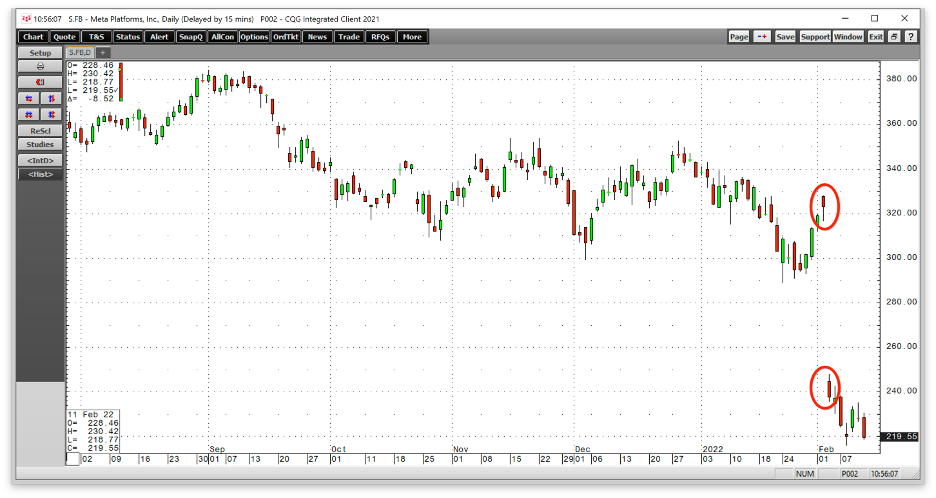Open the Quote window button
936x498 pixels.
[x=64, y=37]
